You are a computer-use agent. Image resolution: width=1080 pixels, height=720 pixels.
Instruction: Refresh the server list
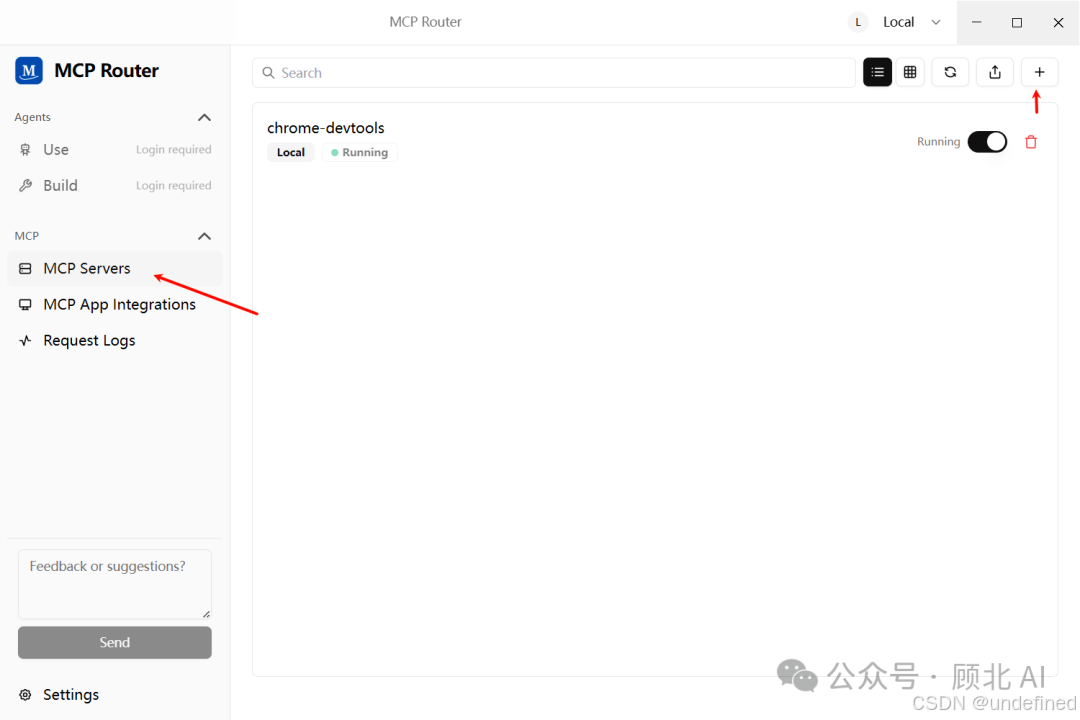click(x=950, y=72)
